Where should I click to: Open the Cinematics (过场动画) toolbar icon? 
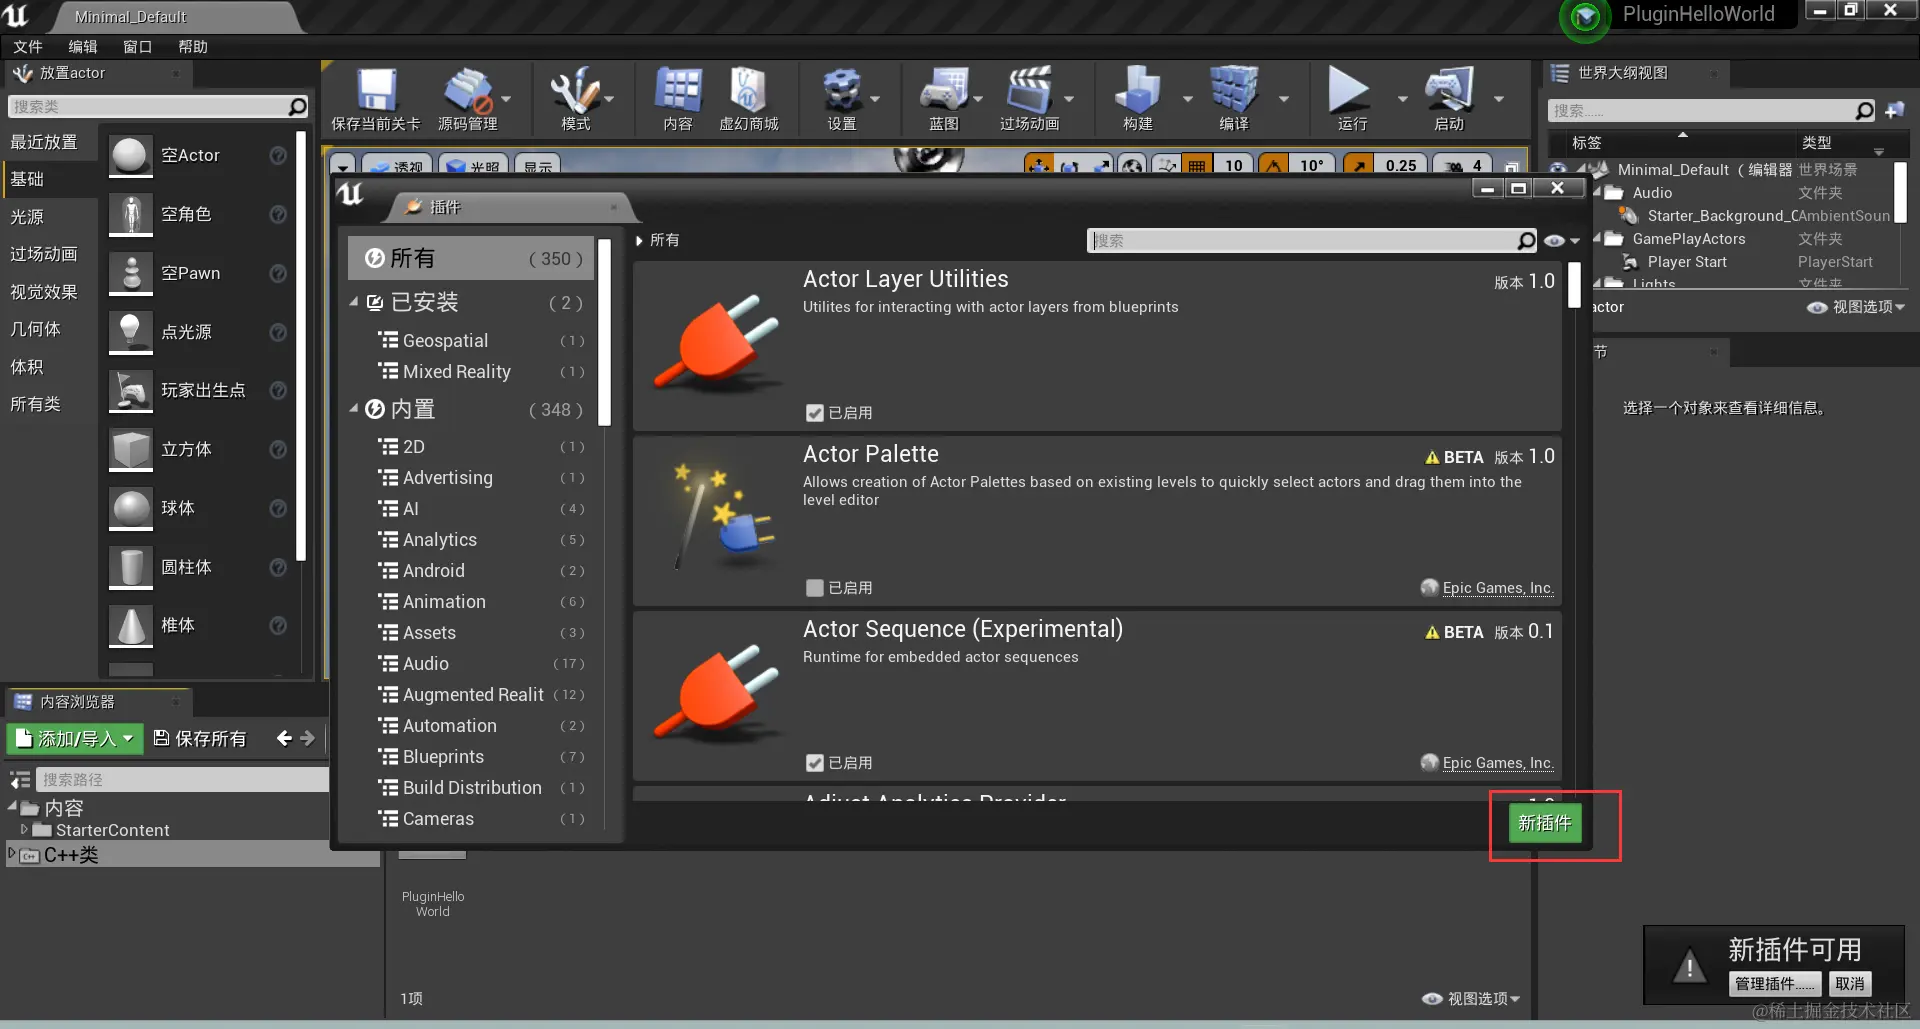(1029, 91)
